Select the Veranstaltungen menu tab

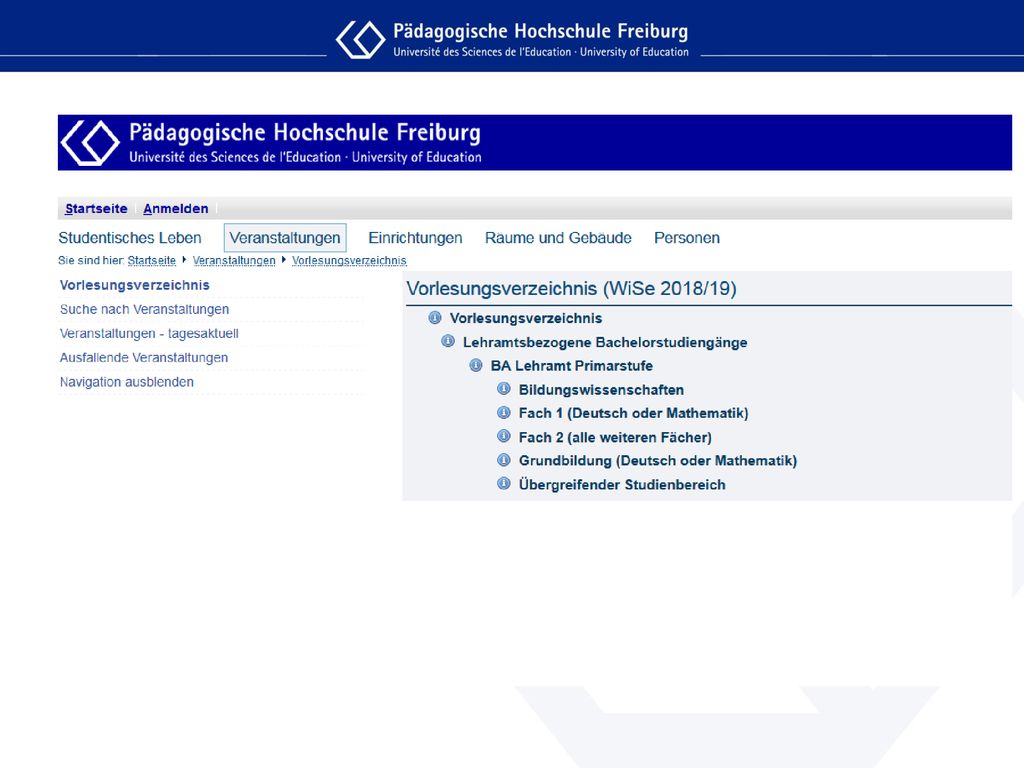(x=285, y=238)
